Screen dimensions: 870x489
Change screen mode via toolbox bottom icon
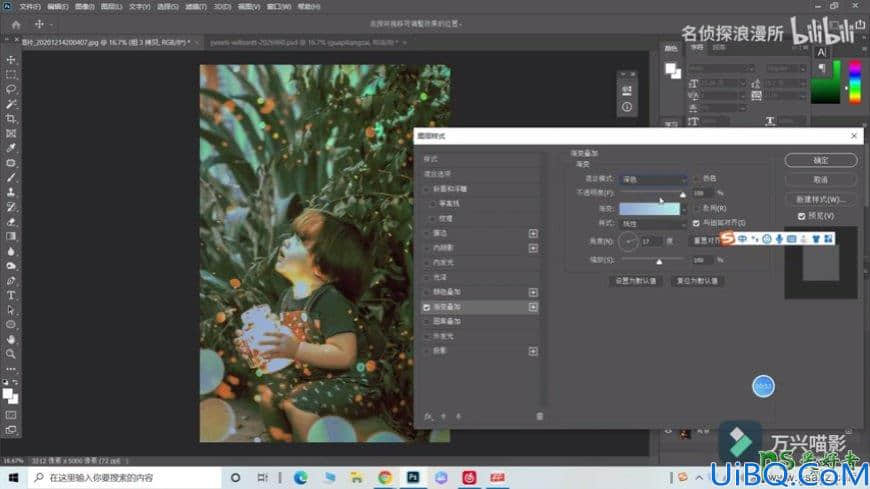[x=11, y=430]
